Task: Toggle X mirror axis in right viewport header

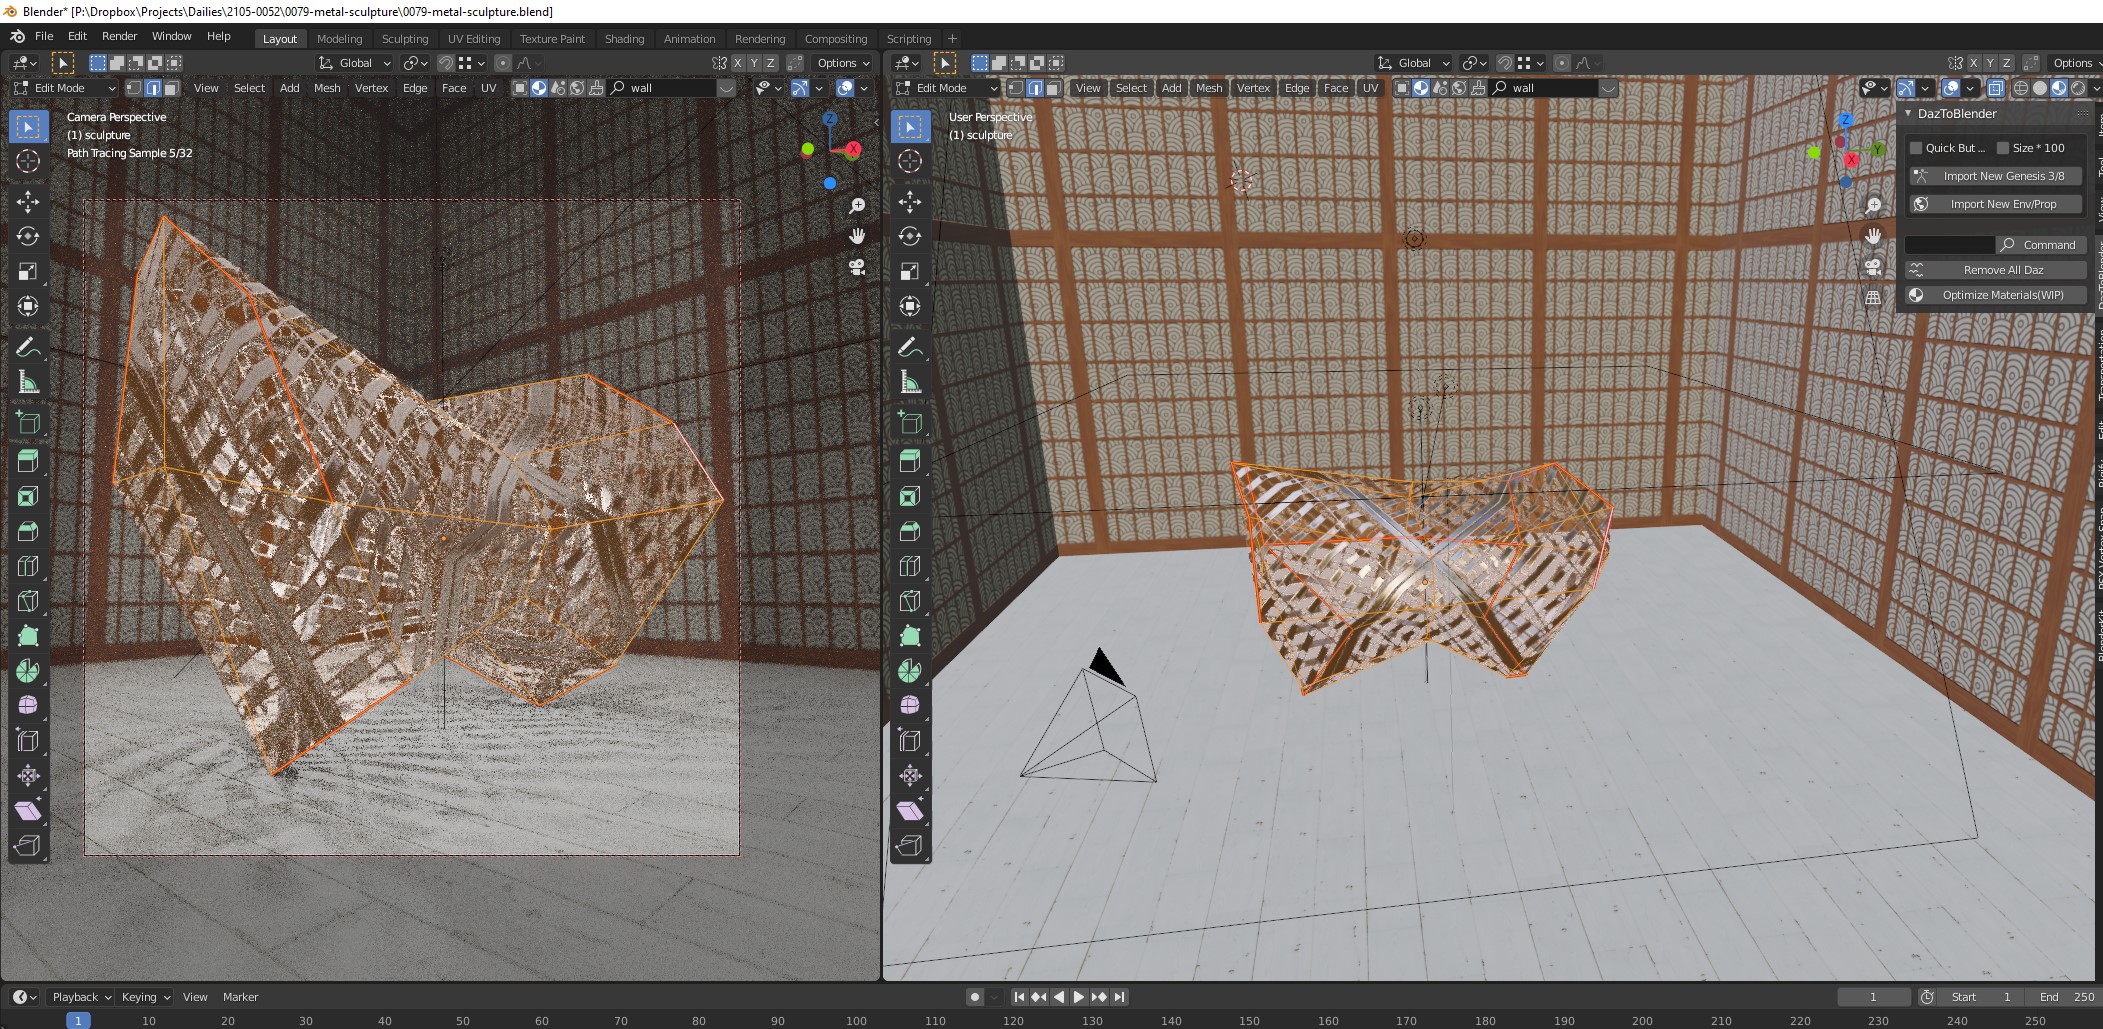Action: (x=1973, y=63)
